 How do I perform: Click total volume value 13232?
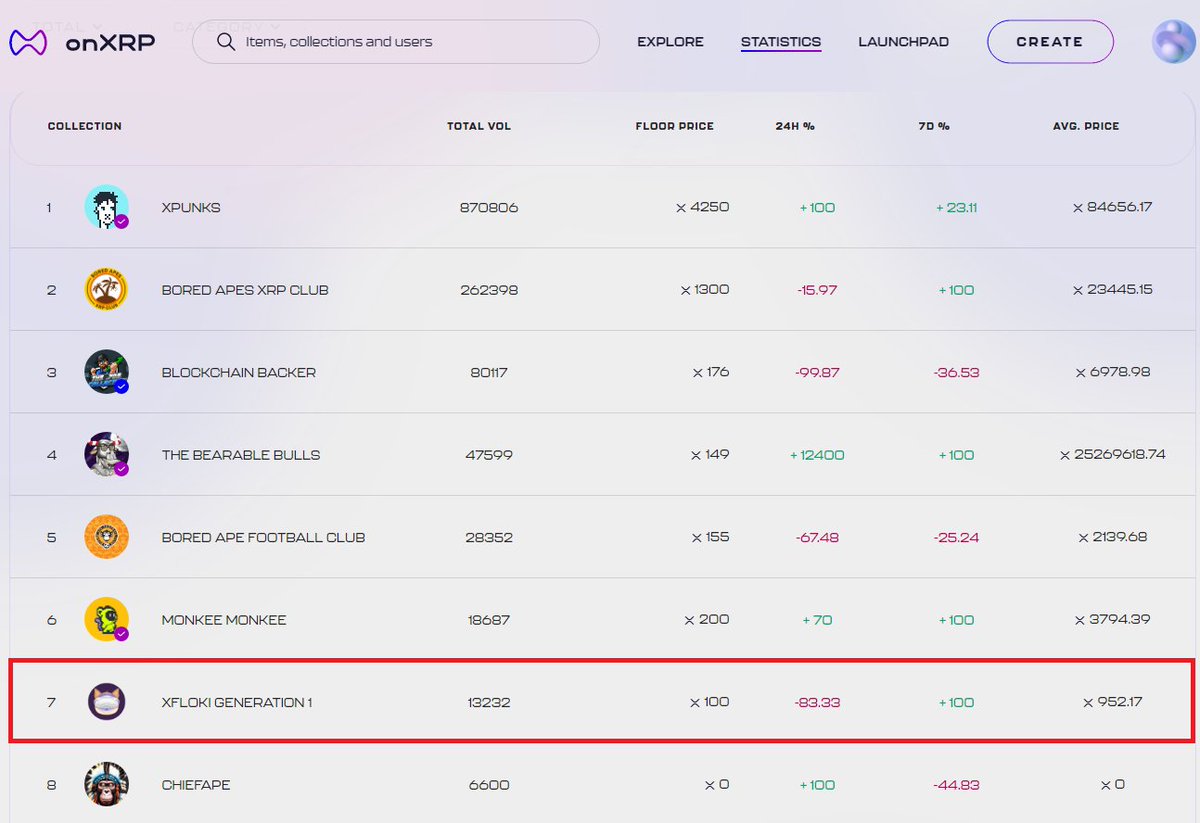(x=489, y=702)
